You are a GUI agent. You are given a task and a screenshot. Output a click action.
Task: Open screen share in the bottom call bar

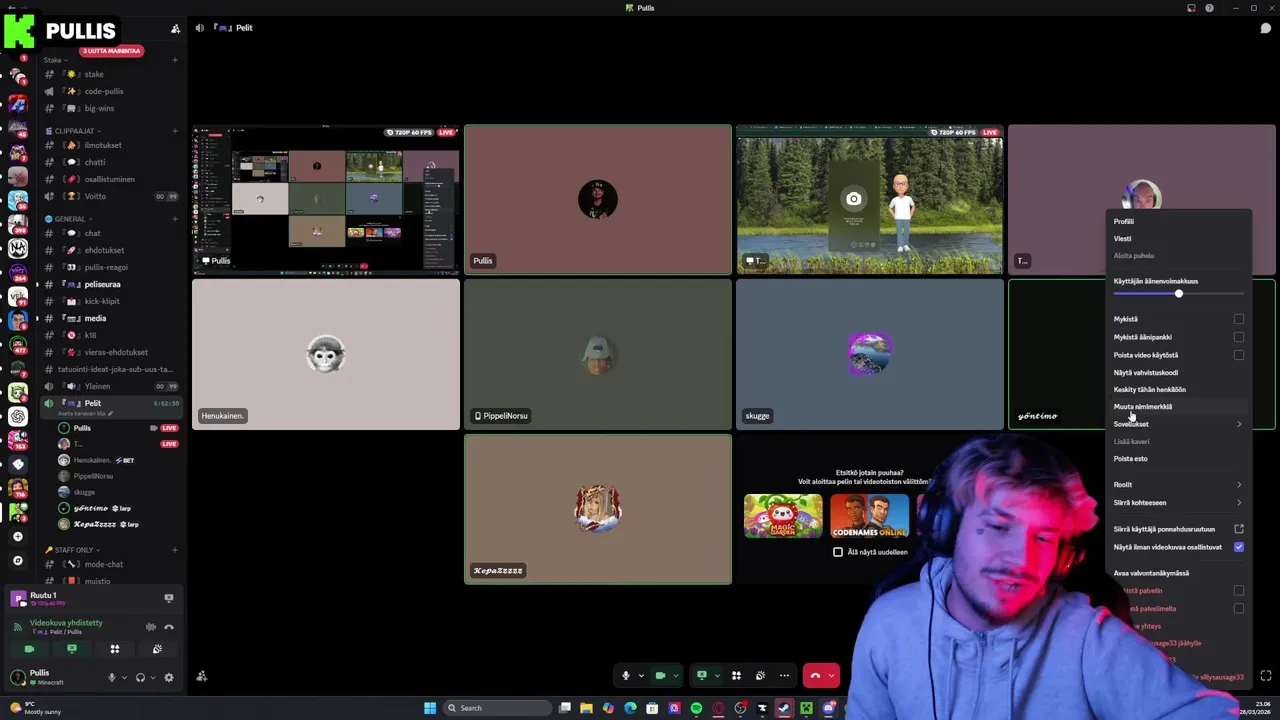pos(702,675)
